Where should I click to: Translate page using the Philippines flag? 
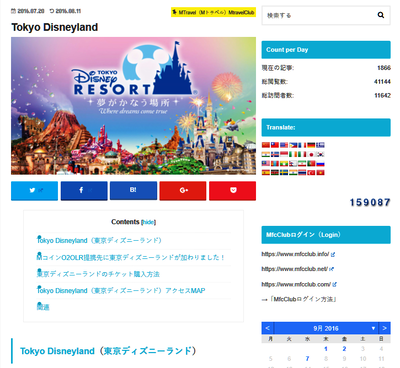pyautogui.click(x=293, y=145)
